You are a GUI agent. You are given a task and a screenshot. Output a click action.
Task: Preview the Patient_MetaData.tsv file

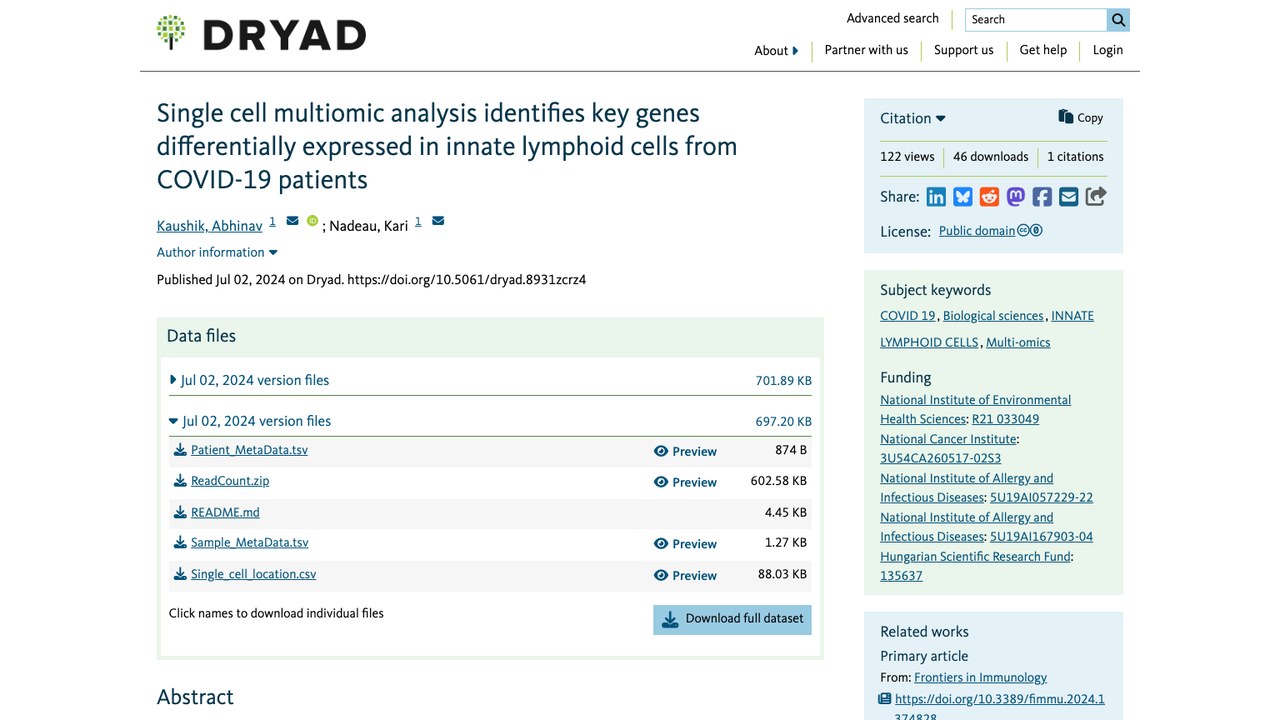click(x=685, y=451)
